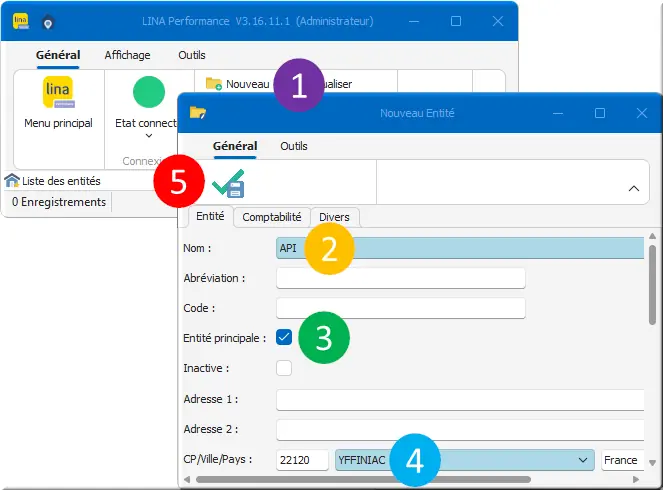Click the scroll left arrow in form
The height and width of the screenshot is (490, 663).
pos(187,479)
